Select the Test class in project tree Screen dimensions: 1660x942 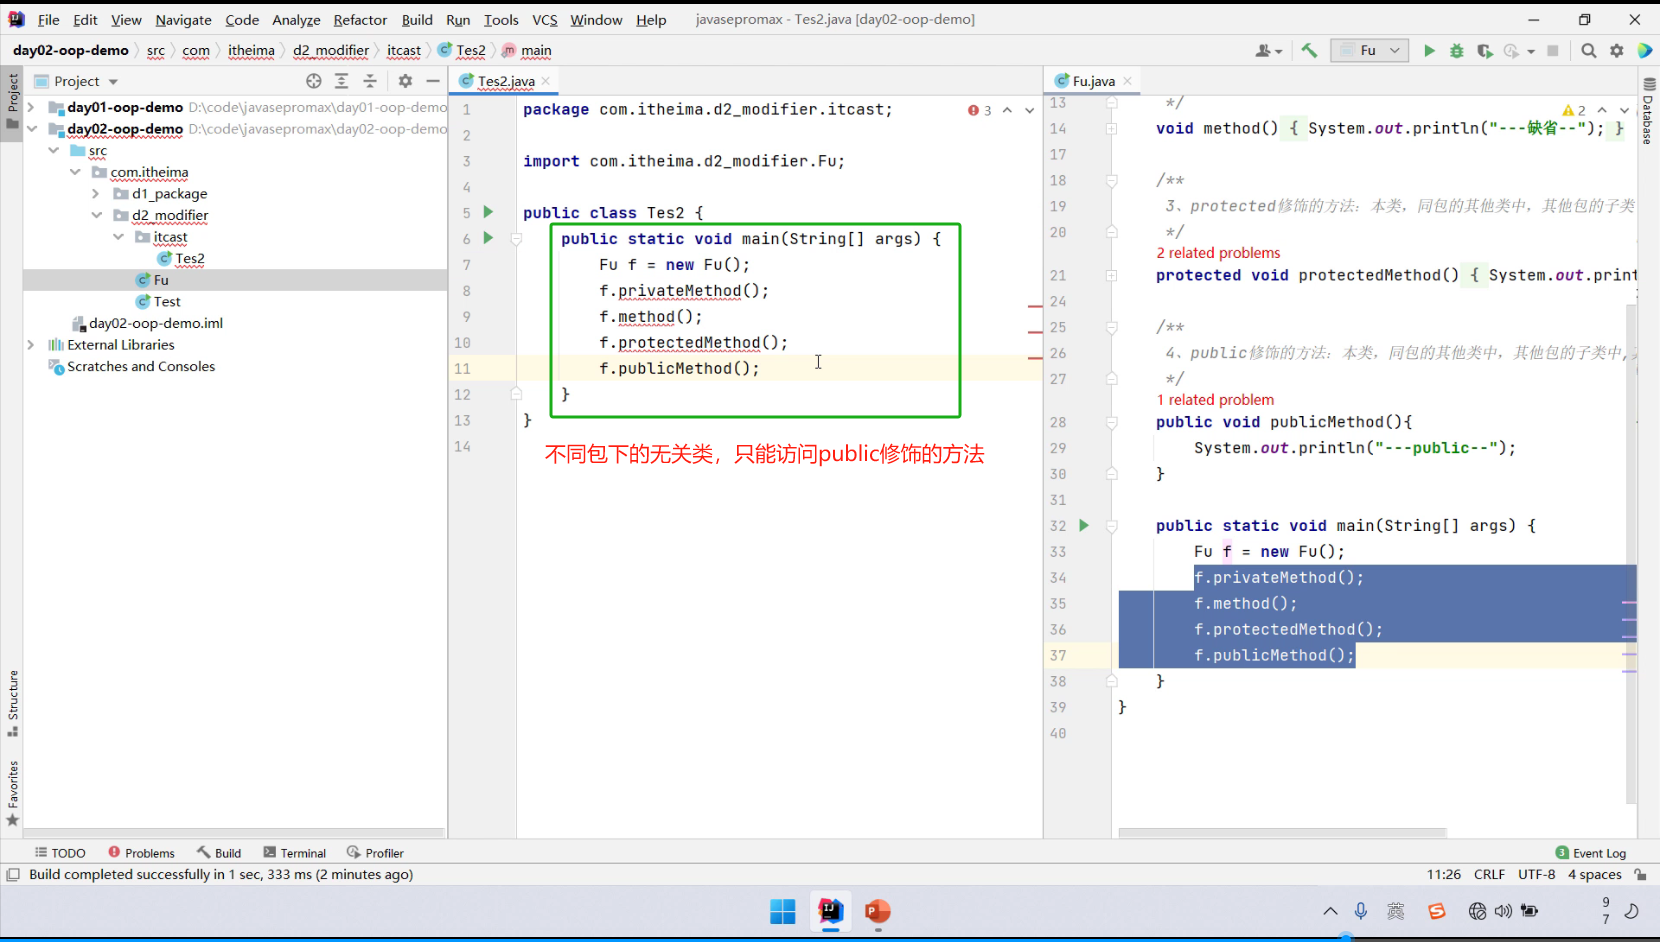[x=167, y=302]
